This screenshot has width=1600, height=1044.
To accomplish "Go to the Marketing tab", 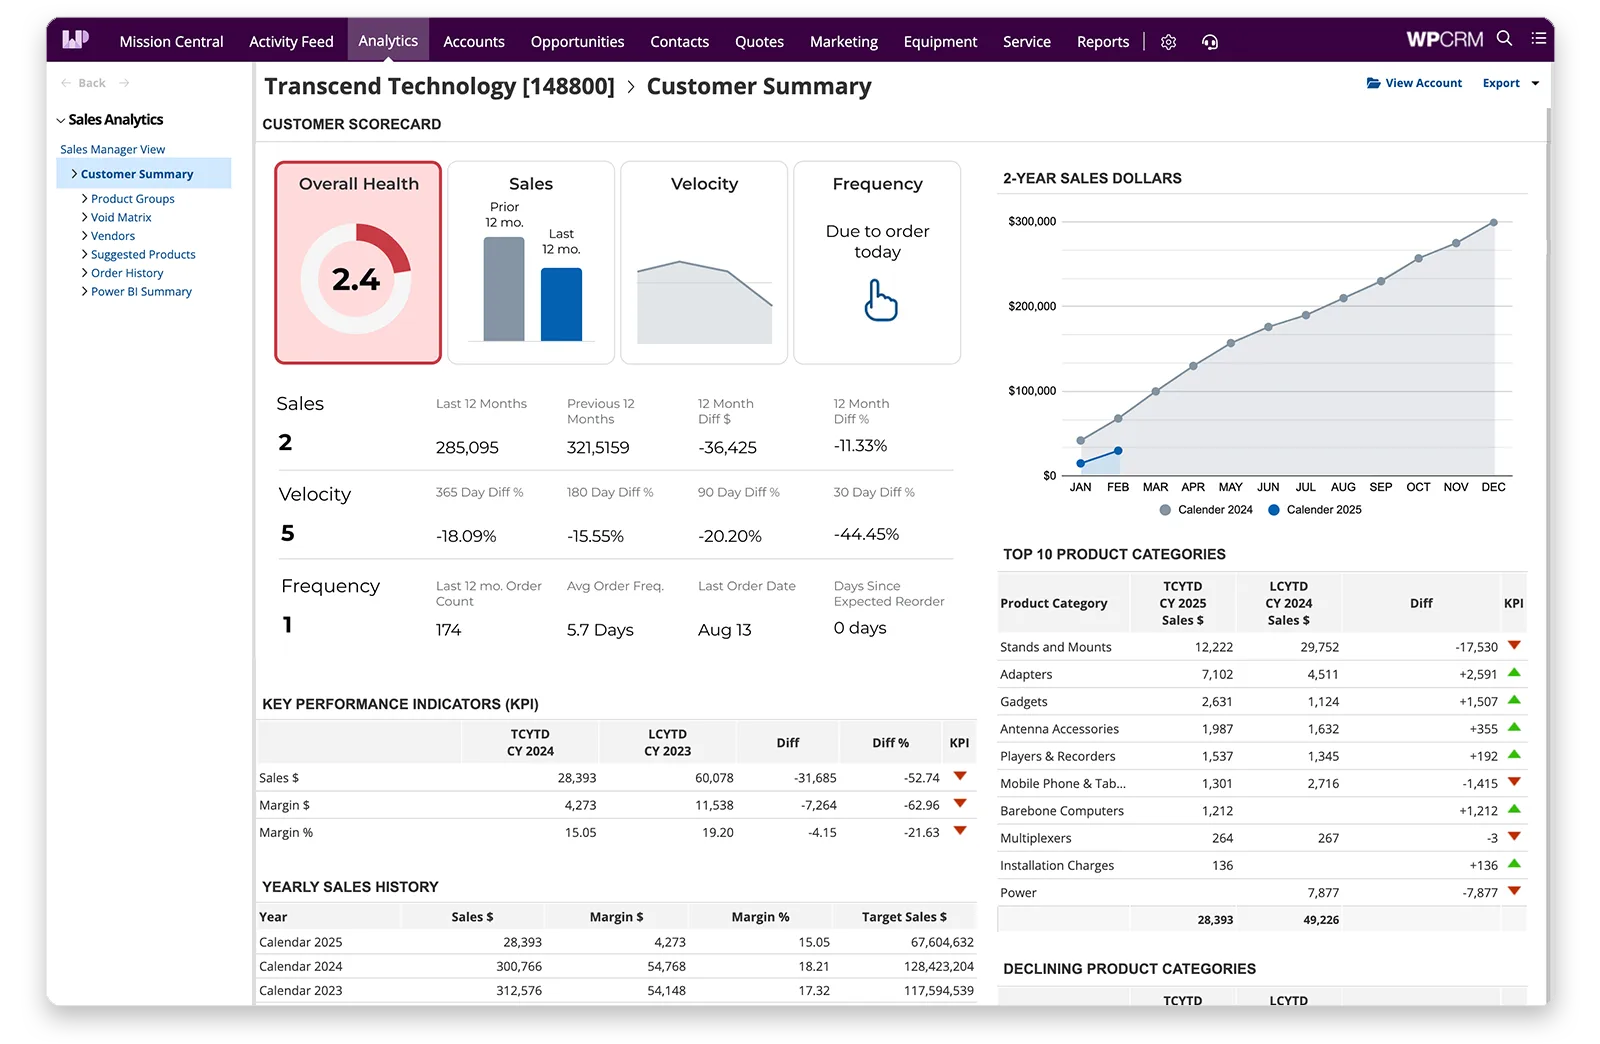I will pos(843,42).
